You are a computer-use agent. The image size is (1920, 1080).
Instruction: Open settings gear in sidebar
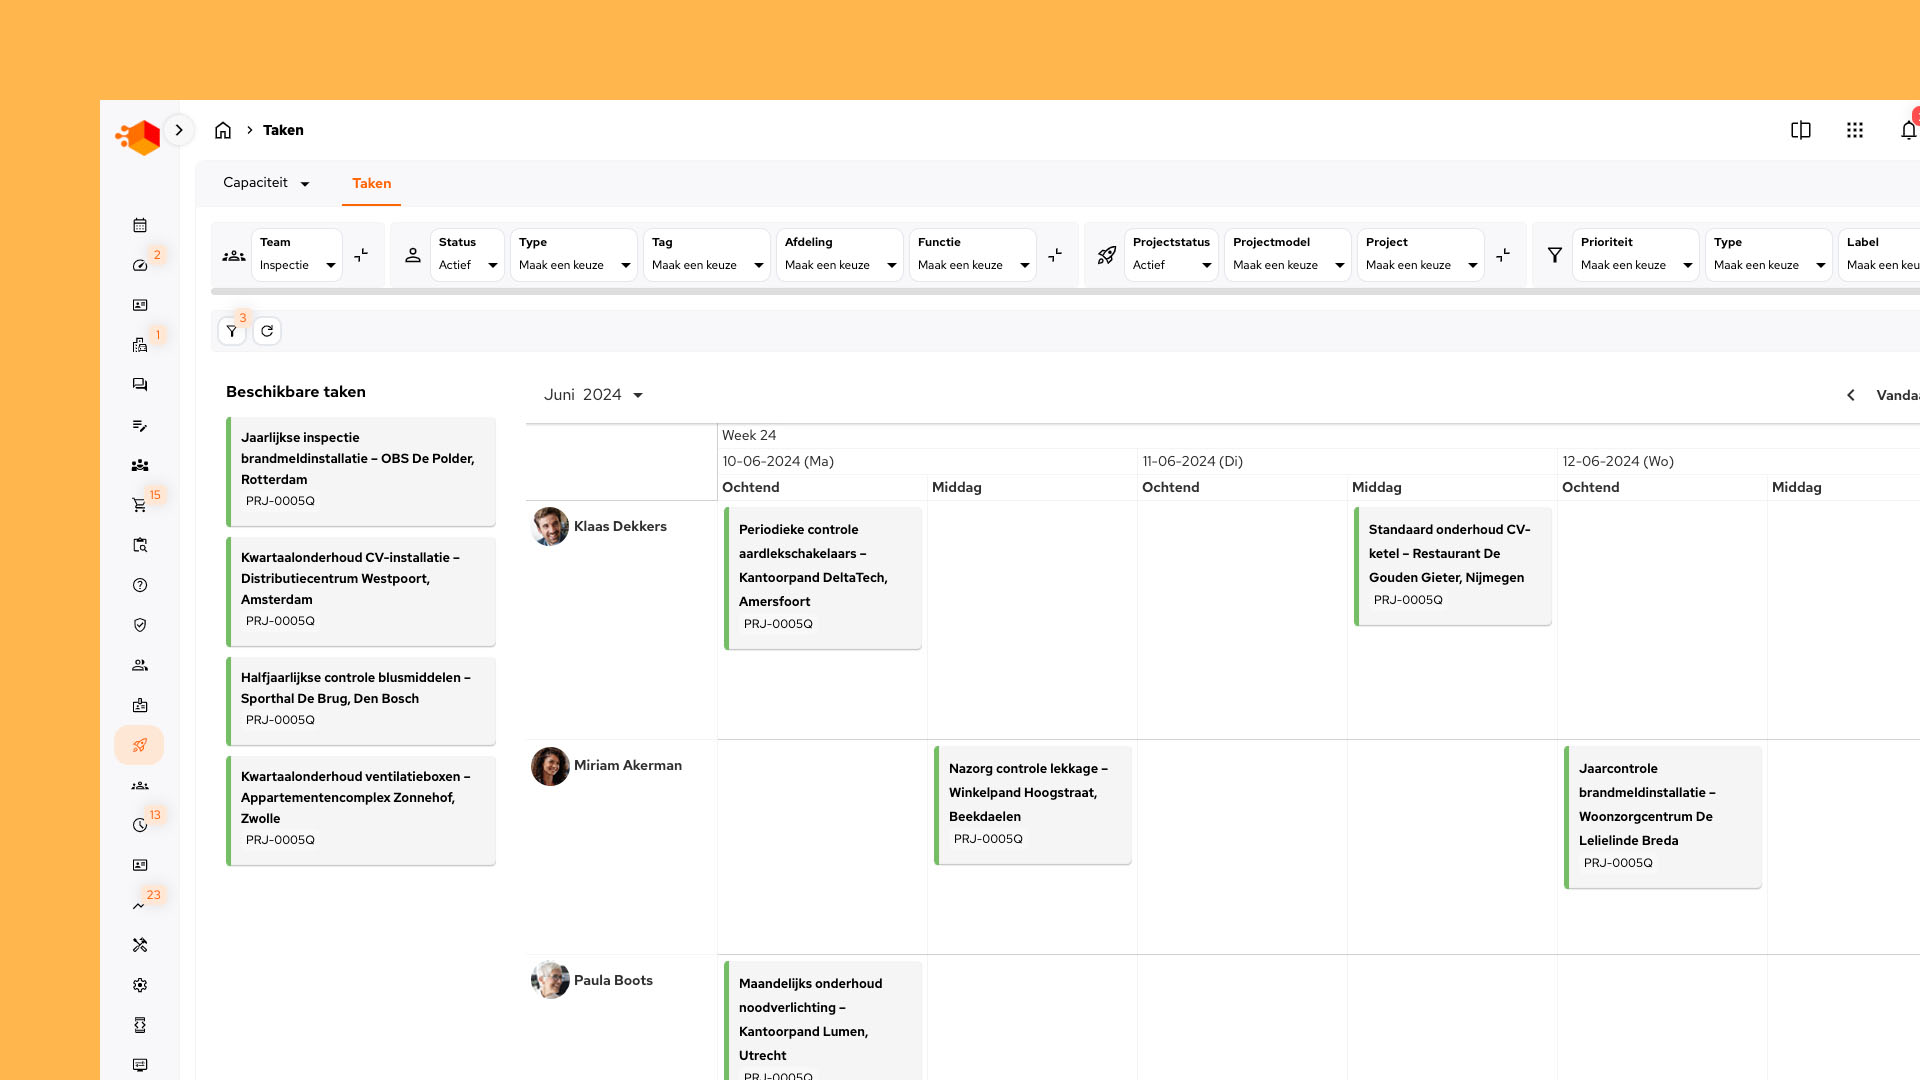[x=140, y=985]
